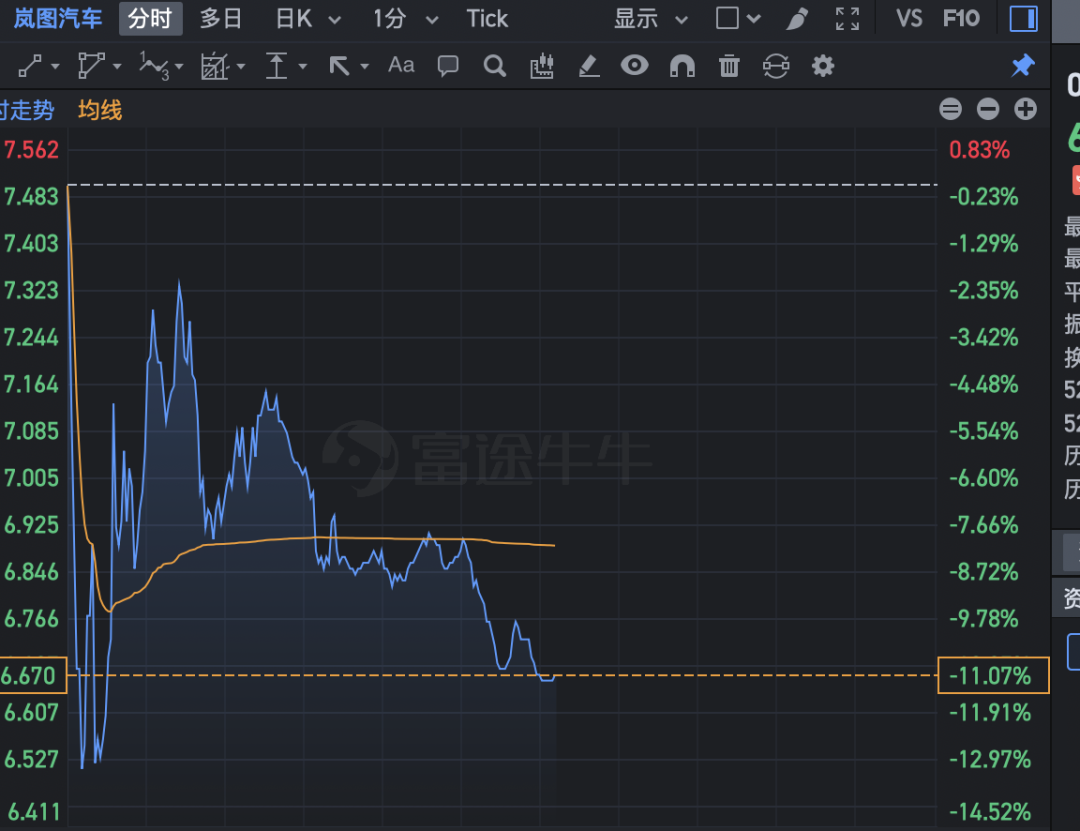Screen dimensions: 1080x831
Task: Click the paintbrush draw icon
Action: [797, 19]
